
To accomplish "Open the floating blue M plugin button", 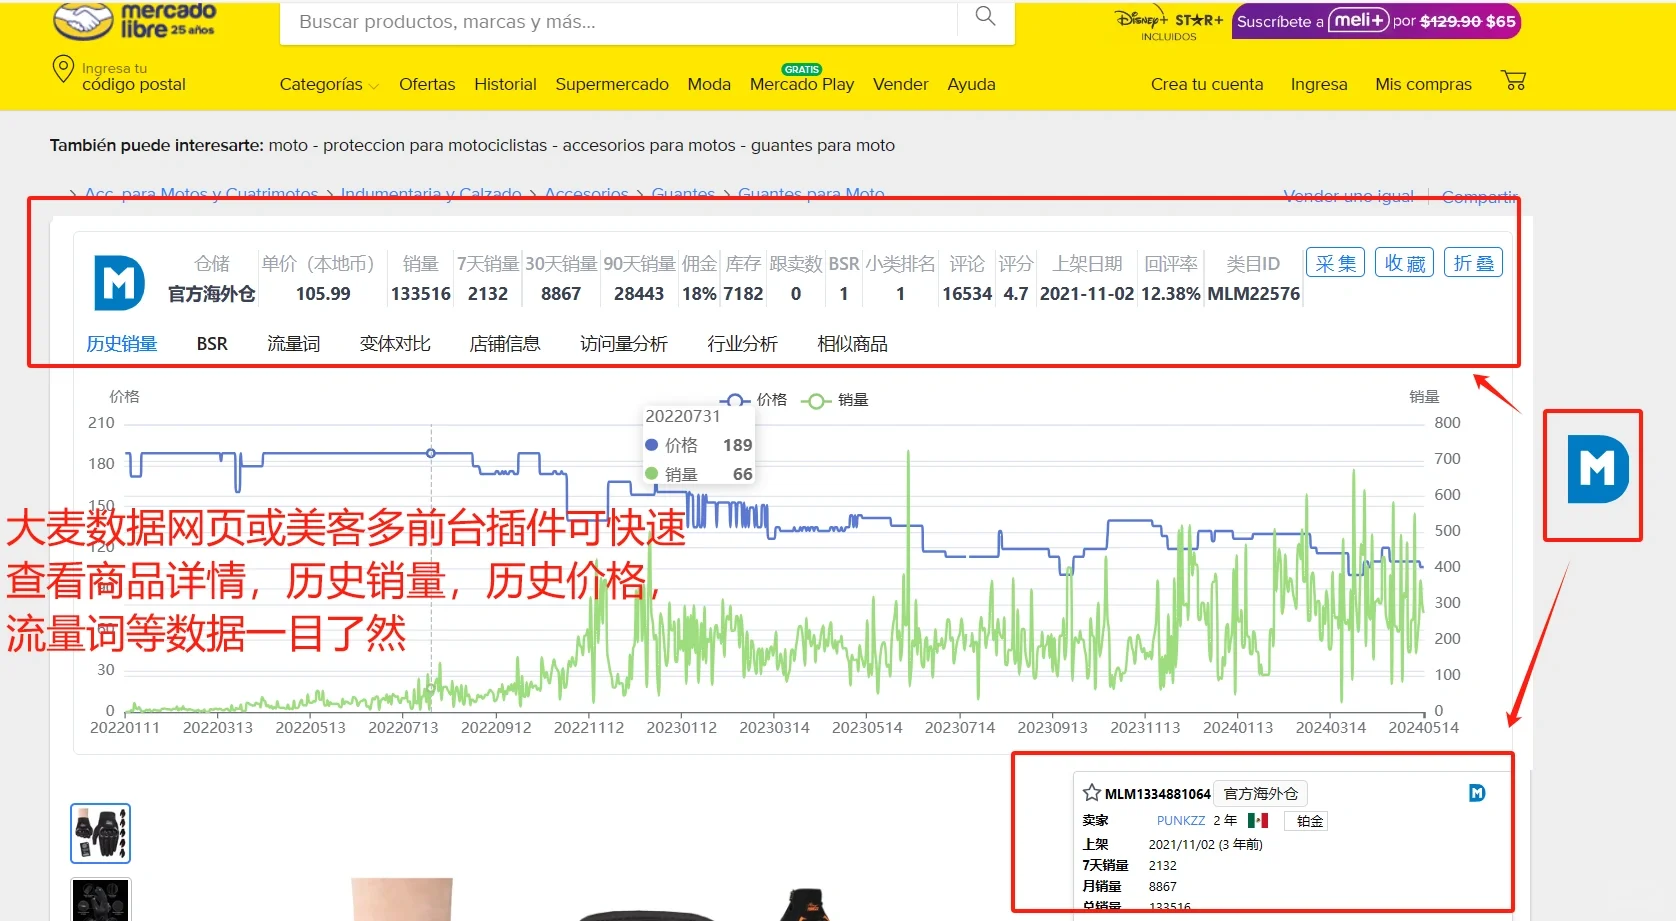I will (1597, 469).
